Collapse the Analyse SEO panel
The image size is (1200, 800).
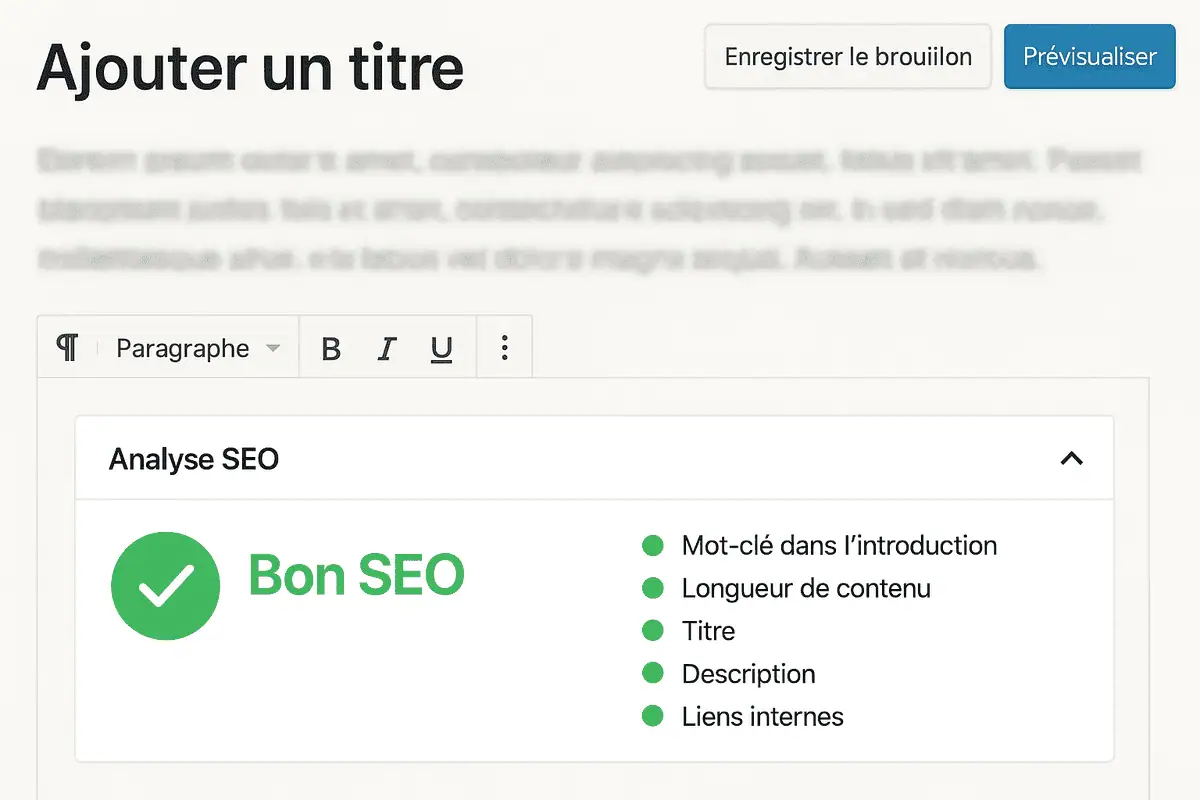click(1073, 458)
